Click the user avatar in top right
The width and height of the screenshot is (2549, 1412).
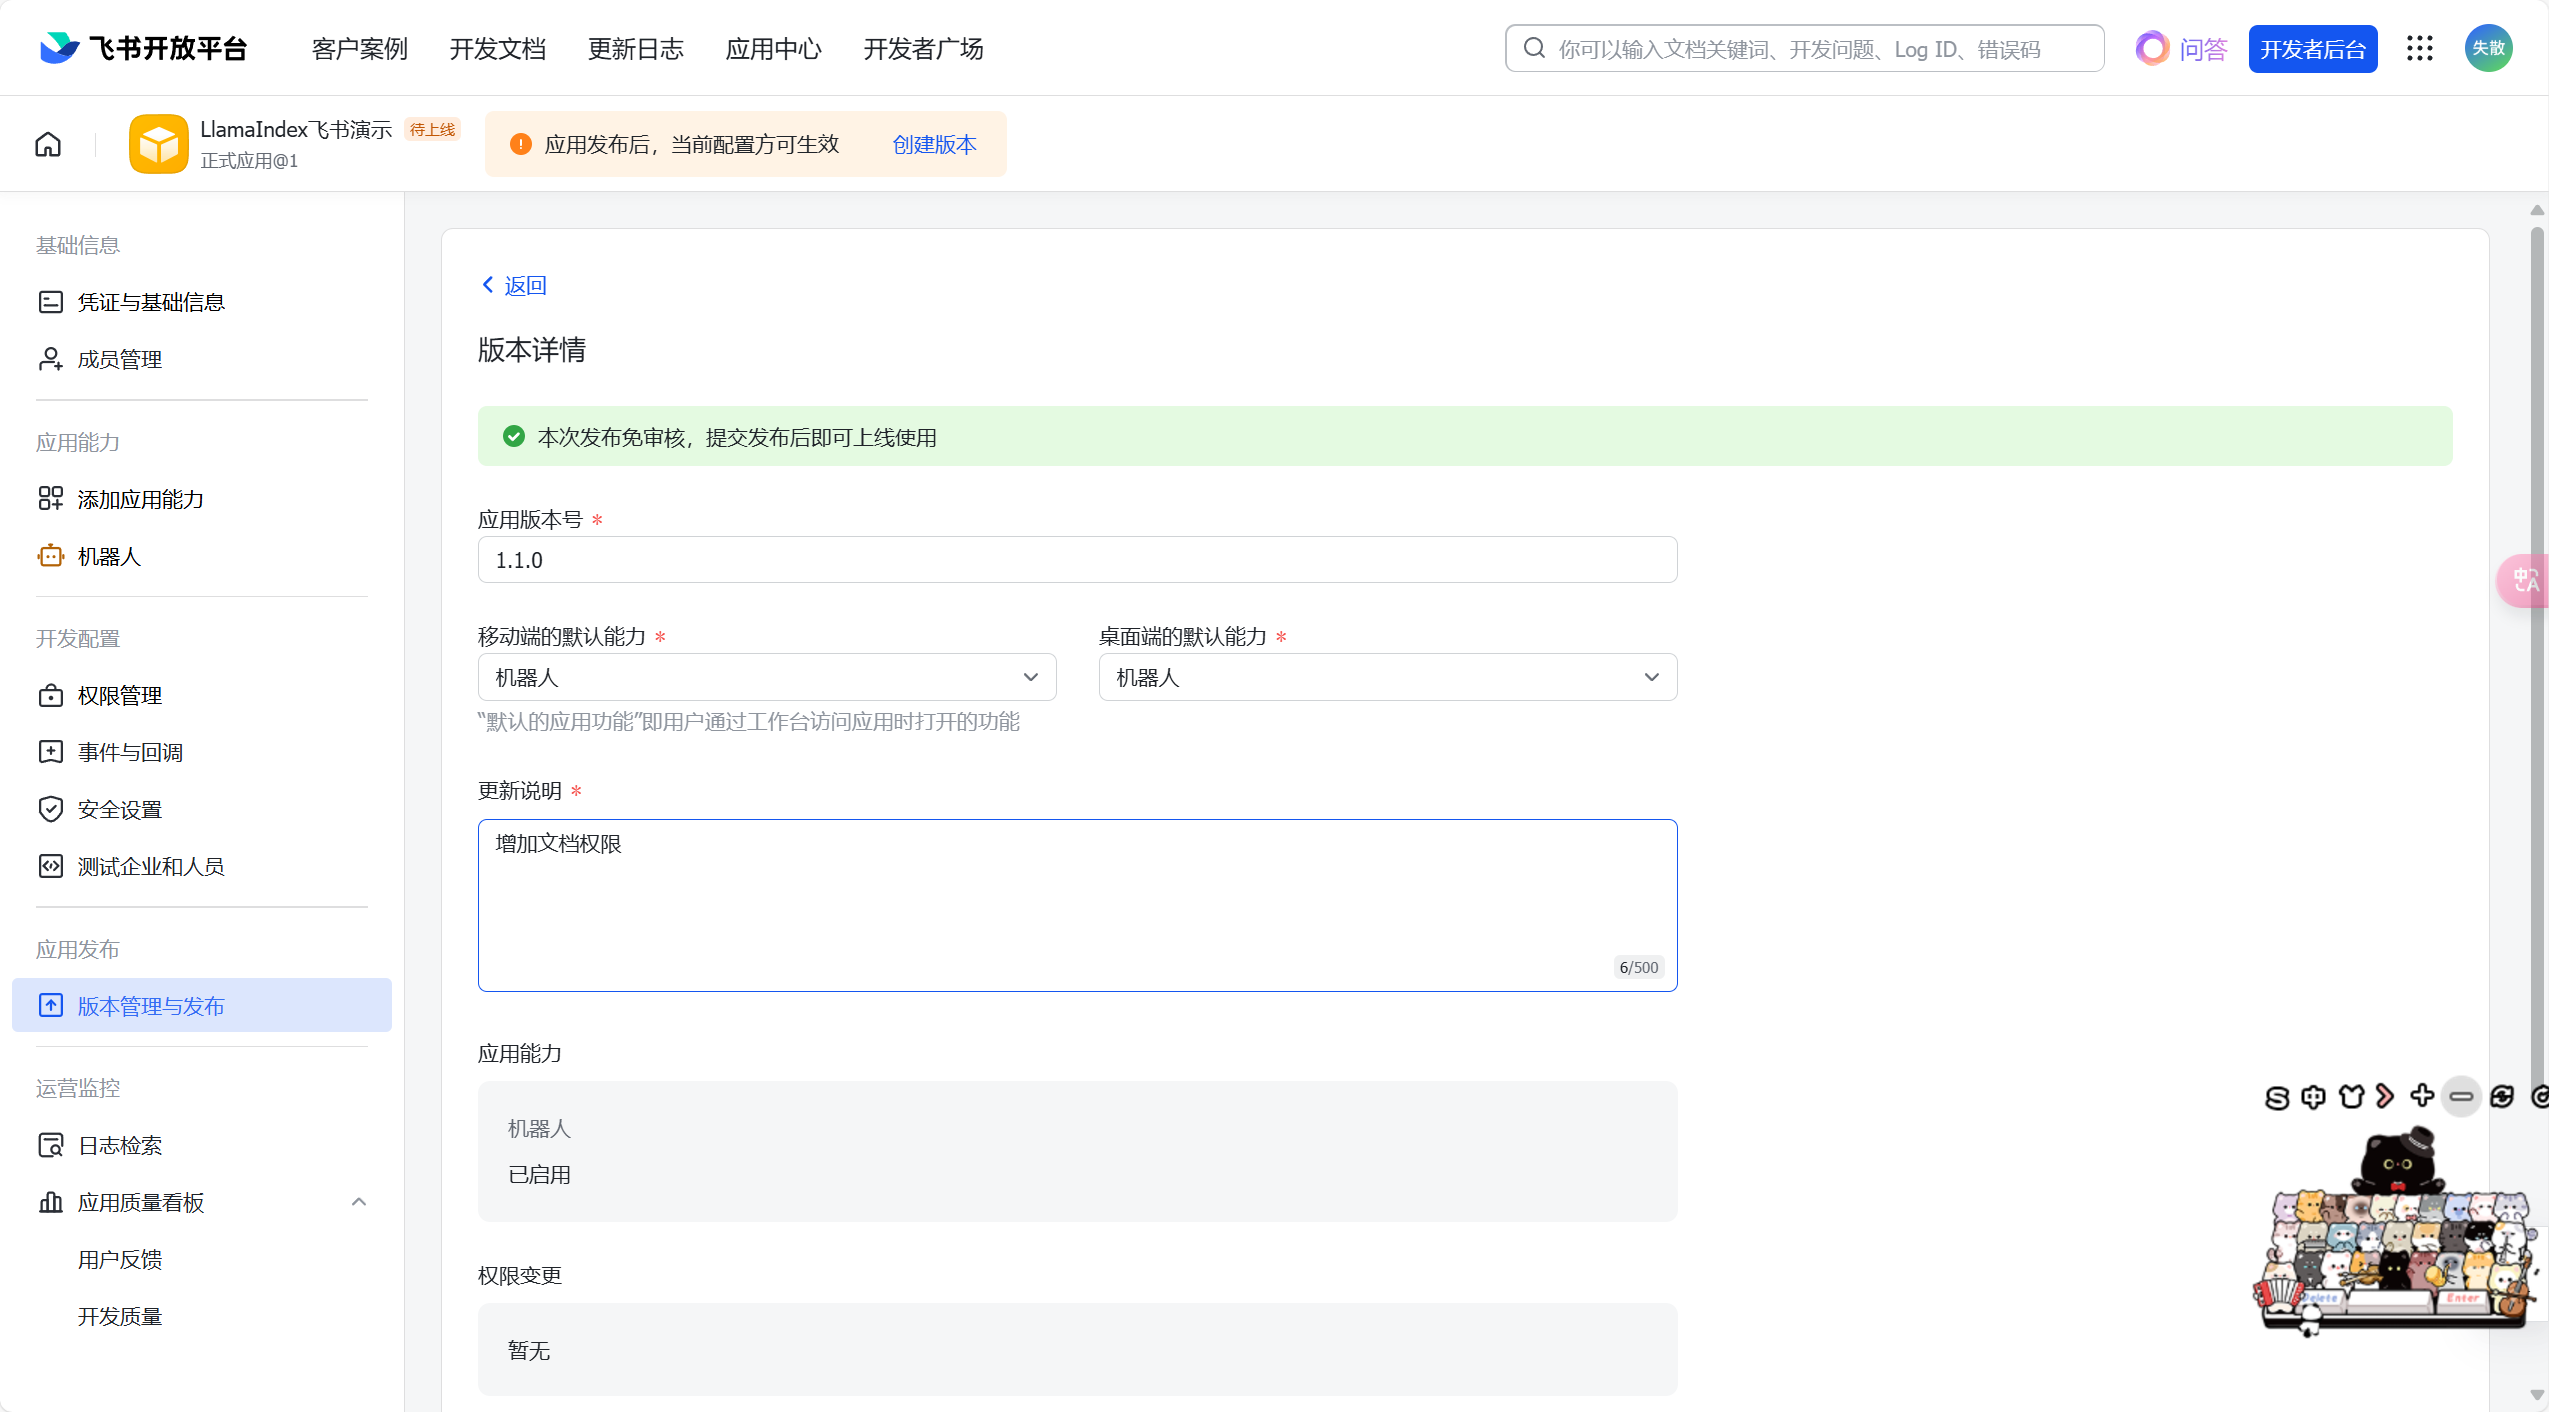(x=2488, y=48)
